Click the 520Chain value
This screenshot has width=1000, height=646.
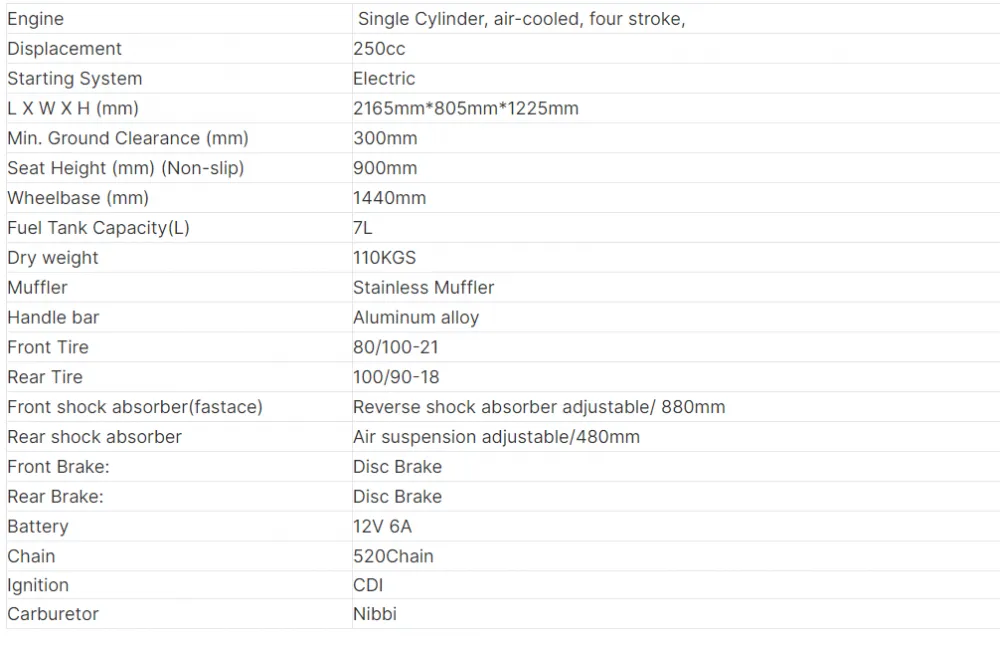[x=393, y=557]
